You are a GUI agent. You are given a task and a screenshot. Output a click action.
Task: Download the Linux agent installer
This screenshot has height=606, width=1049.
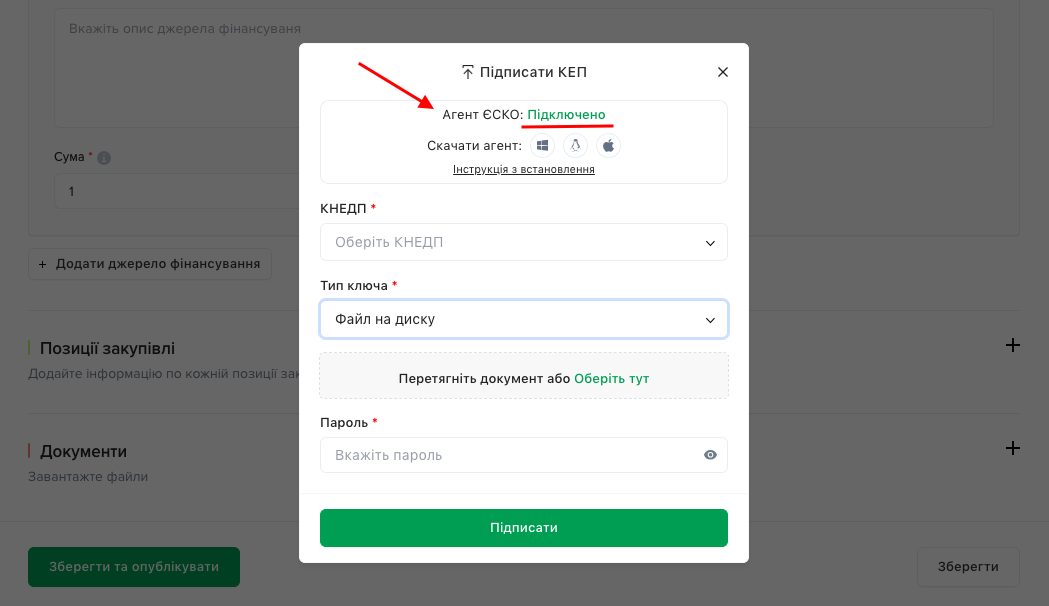[x=575, y=145]
